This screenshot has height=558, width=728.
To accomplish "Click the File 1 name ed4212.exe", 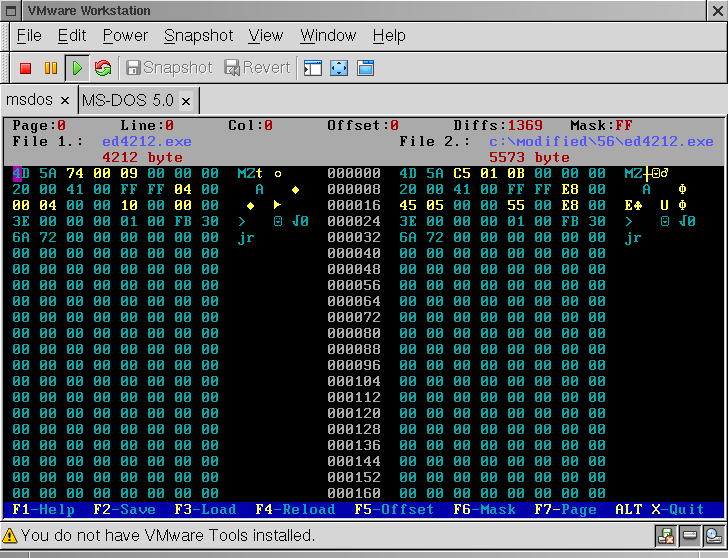I will point(147,142).
